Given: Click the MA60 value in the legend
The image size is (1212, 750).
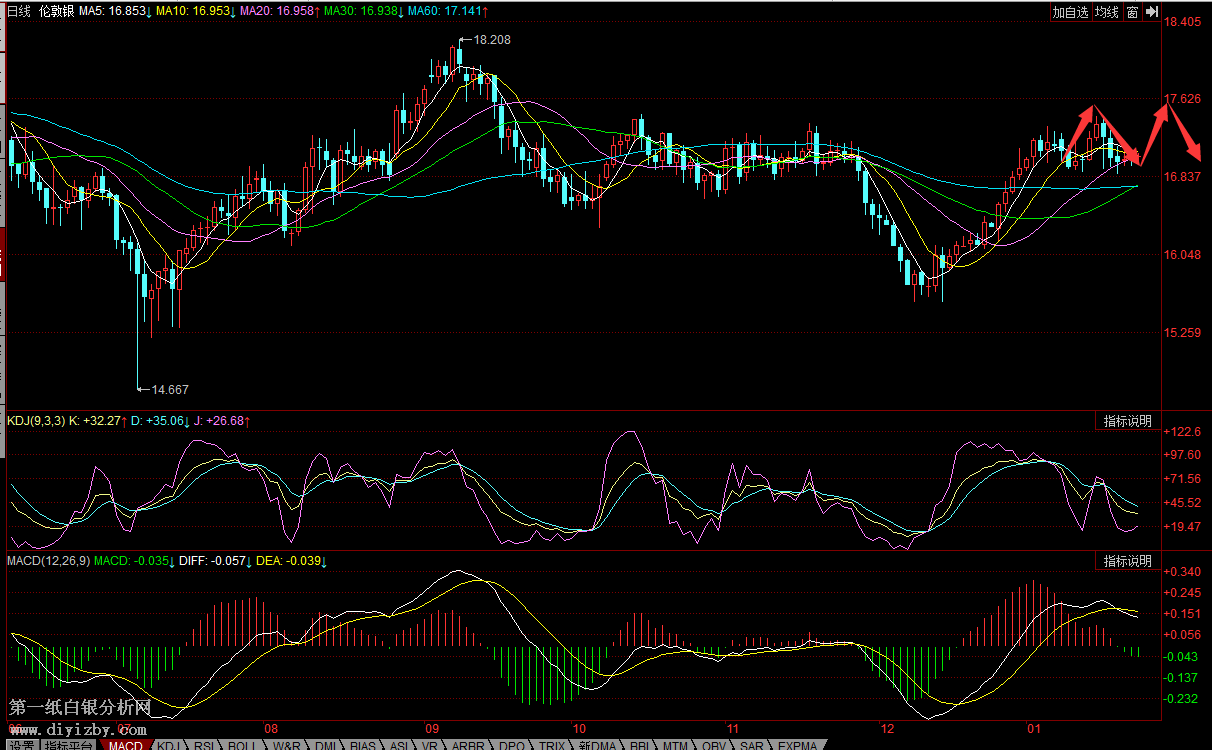Looking at the screenshot, I should coord(445,11).
